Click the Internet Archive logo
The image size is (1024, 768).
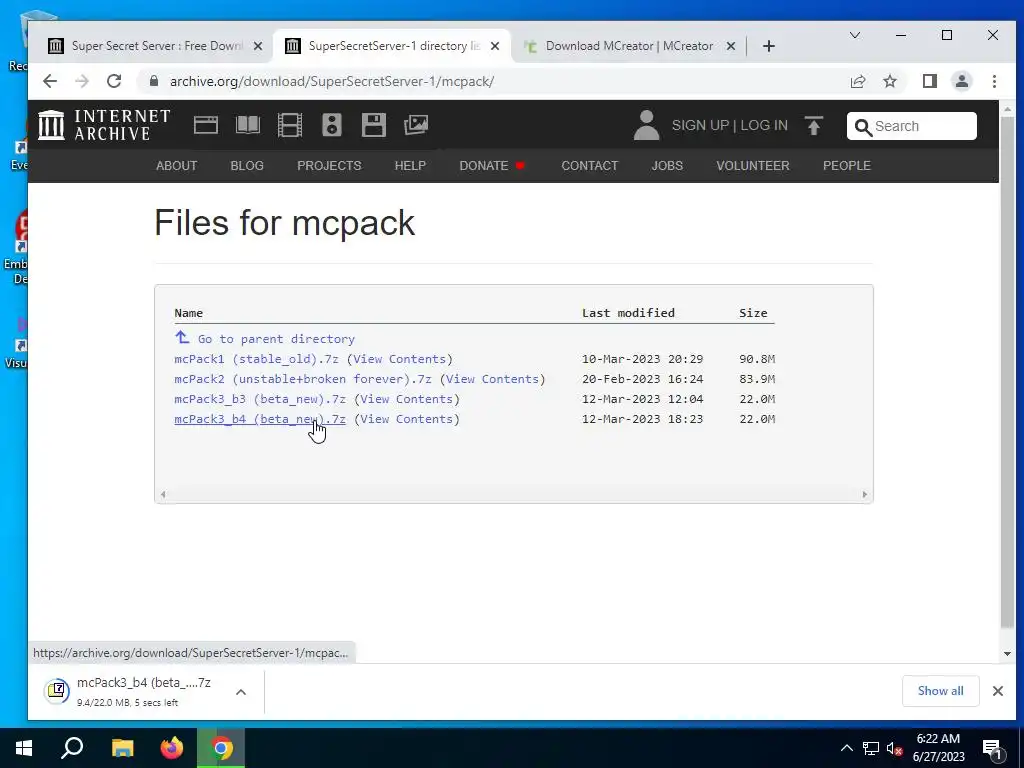click(104, 125)
